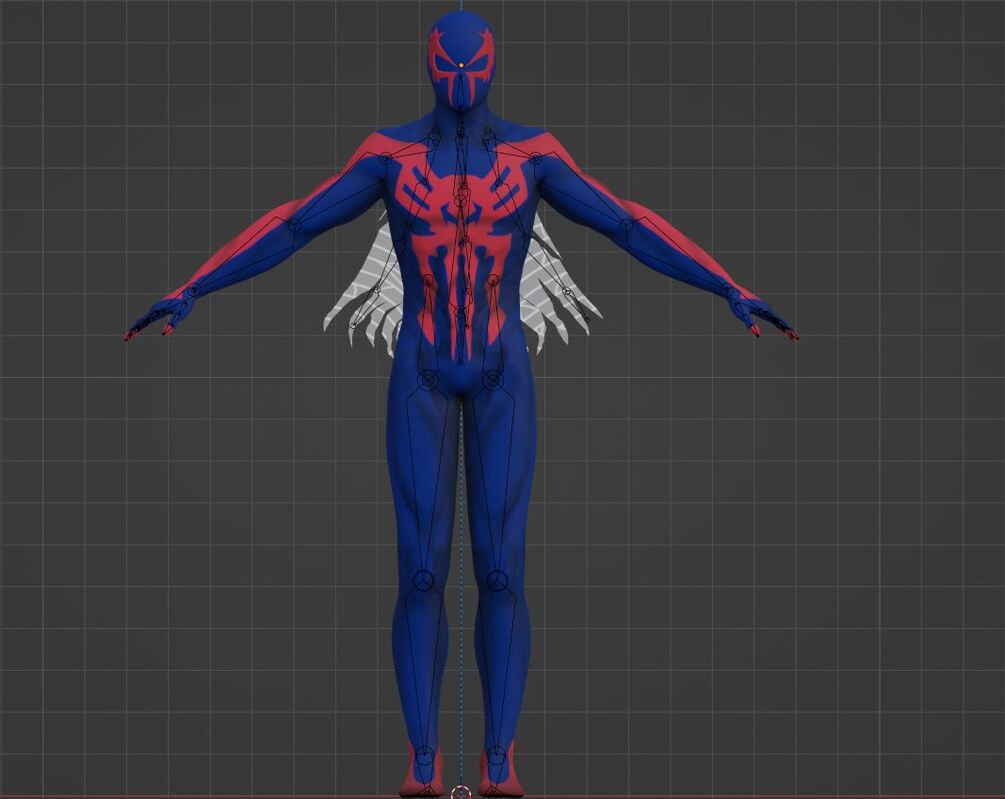
Task: Click the hip bone joint on screen-left side
Action: (428, 381)
